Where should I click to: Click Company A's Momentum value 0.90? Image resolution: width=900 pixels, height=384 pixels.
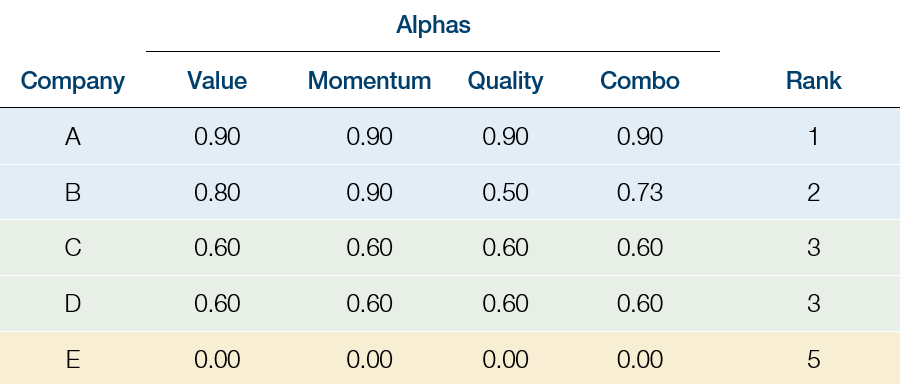click(369, 137)
